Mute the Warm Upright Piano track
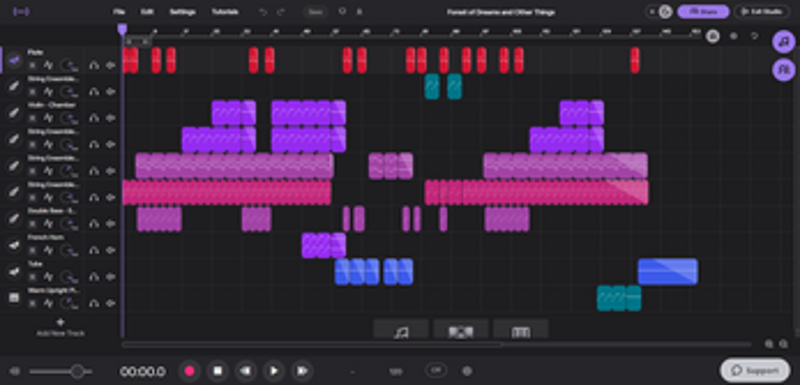The image size is (800, 385). (111, 303)
